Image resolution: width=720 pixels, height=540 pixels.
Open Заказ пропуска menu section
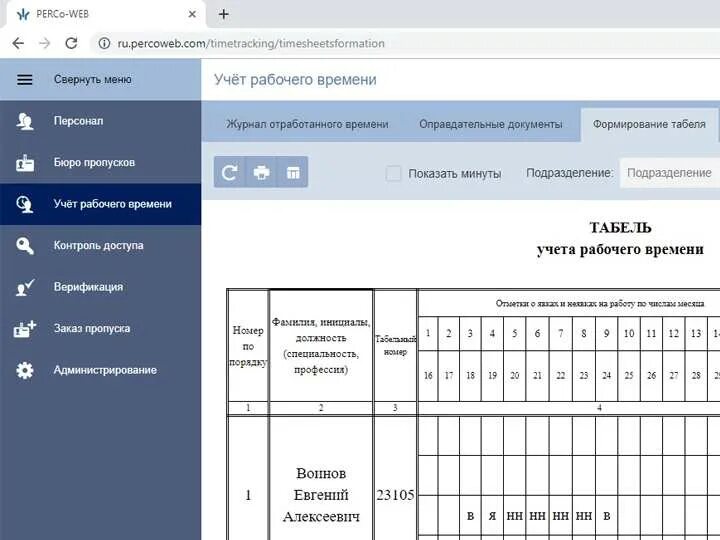[x=101, y=329]
